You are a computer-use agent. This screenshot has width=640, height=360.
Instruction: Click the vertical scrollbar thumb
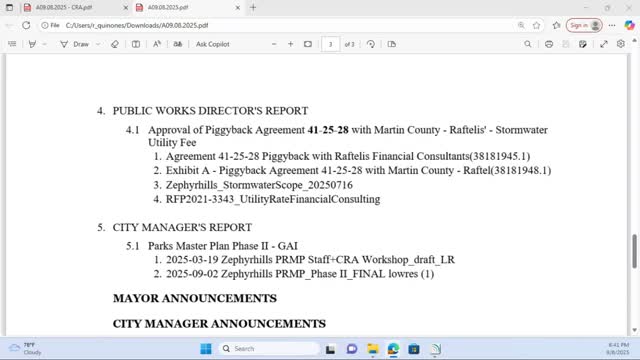634,251
